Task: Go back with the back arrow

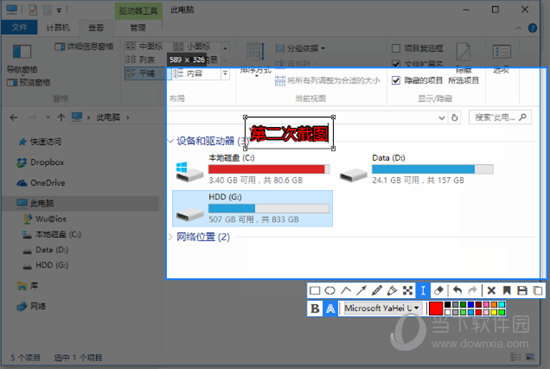Action: (14, 118)
